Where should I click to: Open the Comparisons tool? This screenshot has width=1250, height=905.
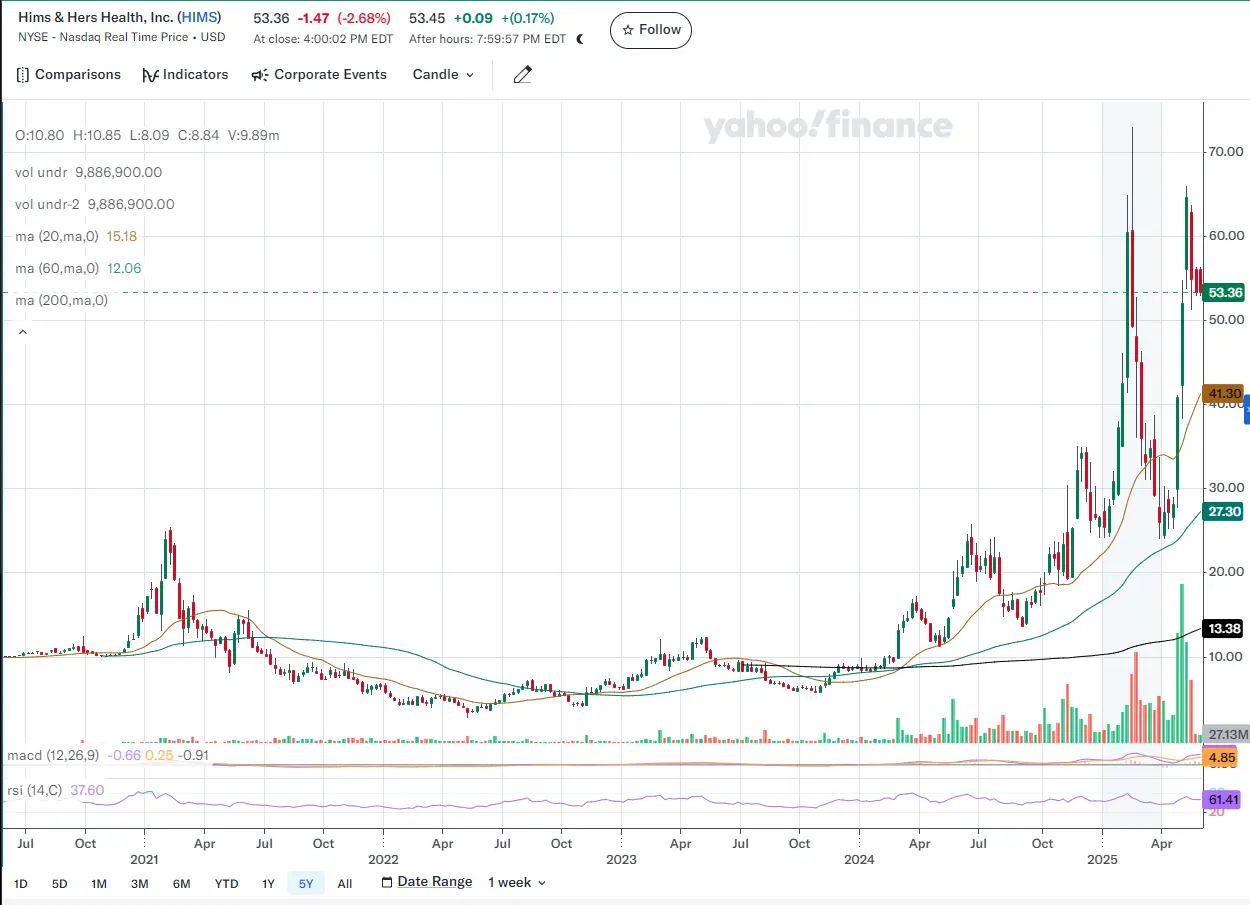[x=68, y=75]
